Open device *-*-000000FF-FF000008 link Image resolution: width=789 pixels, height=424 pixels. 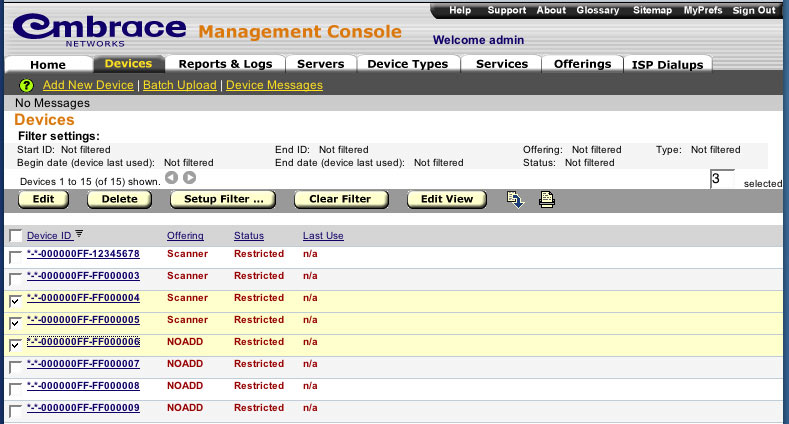point(83,386)
